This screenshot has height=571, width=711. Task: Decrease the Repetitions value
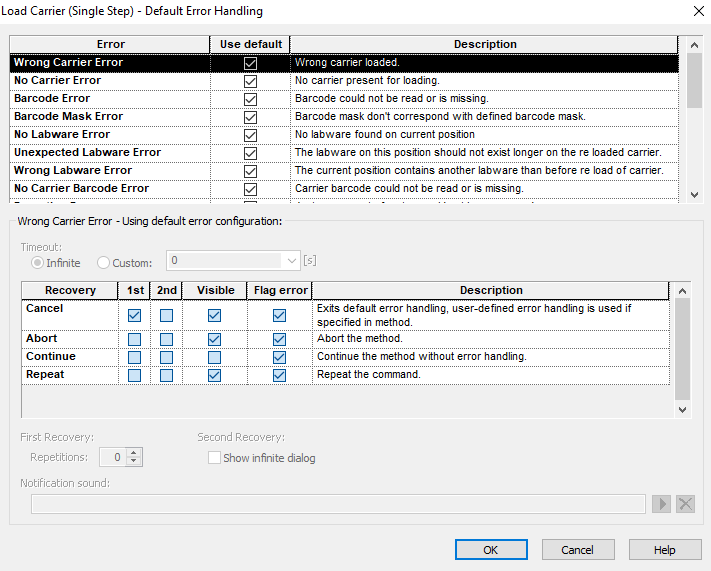[x=135, y=462]
